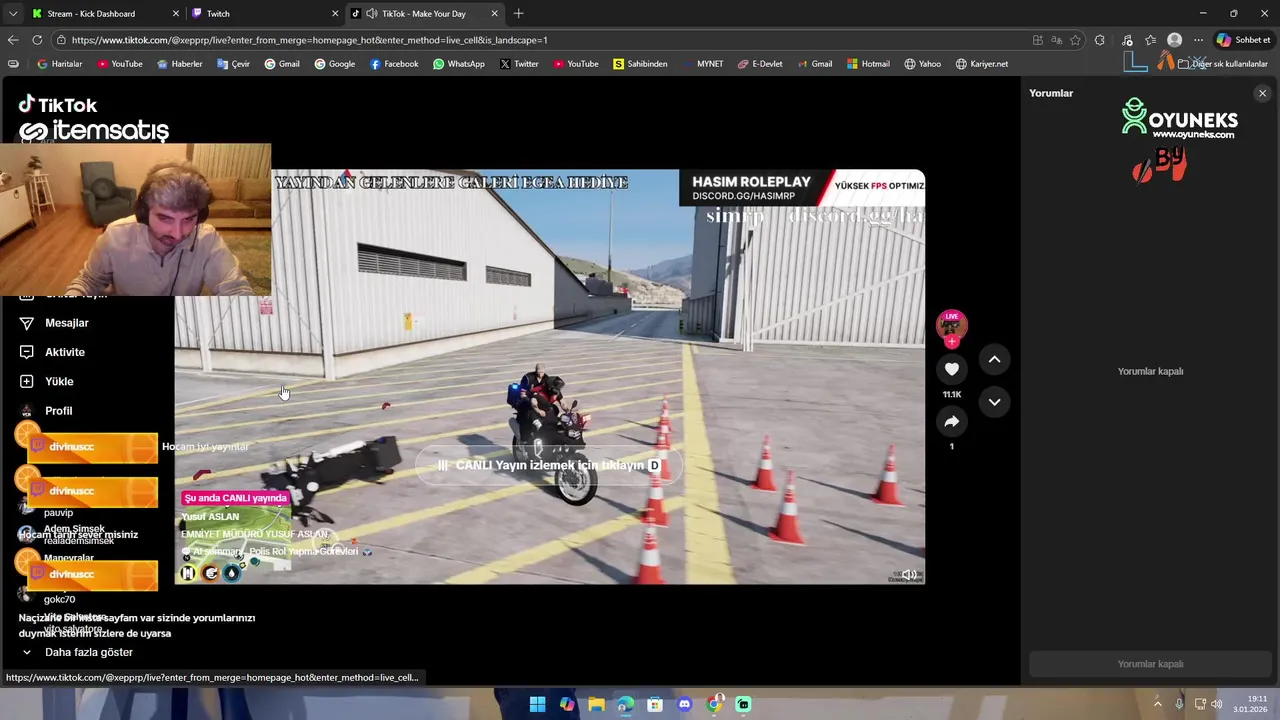The width and height of the screenshot is (1280, 720).
Task: Open Yükle in TikTok sidebar
Action: [x=59, y=381]
